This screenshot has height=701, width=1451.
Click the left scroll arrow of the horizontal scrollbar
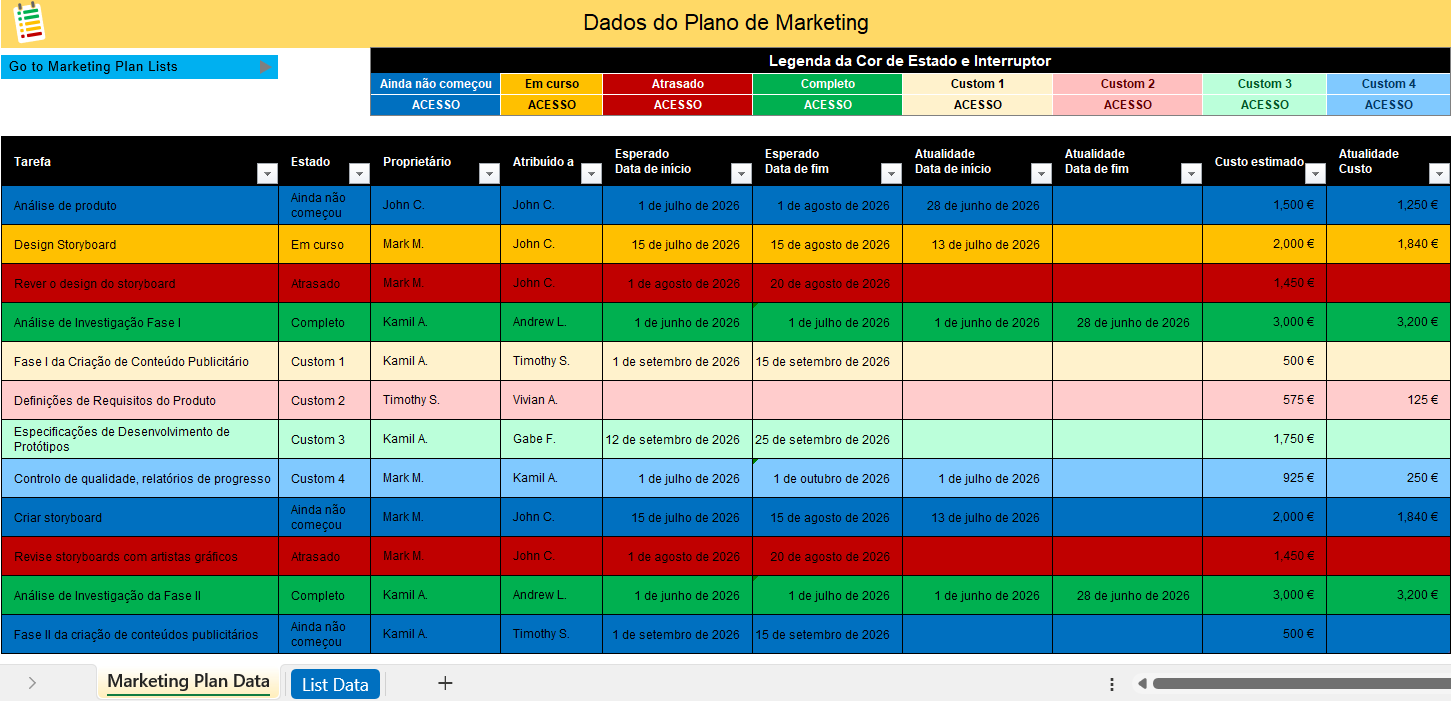(1141, 683)
